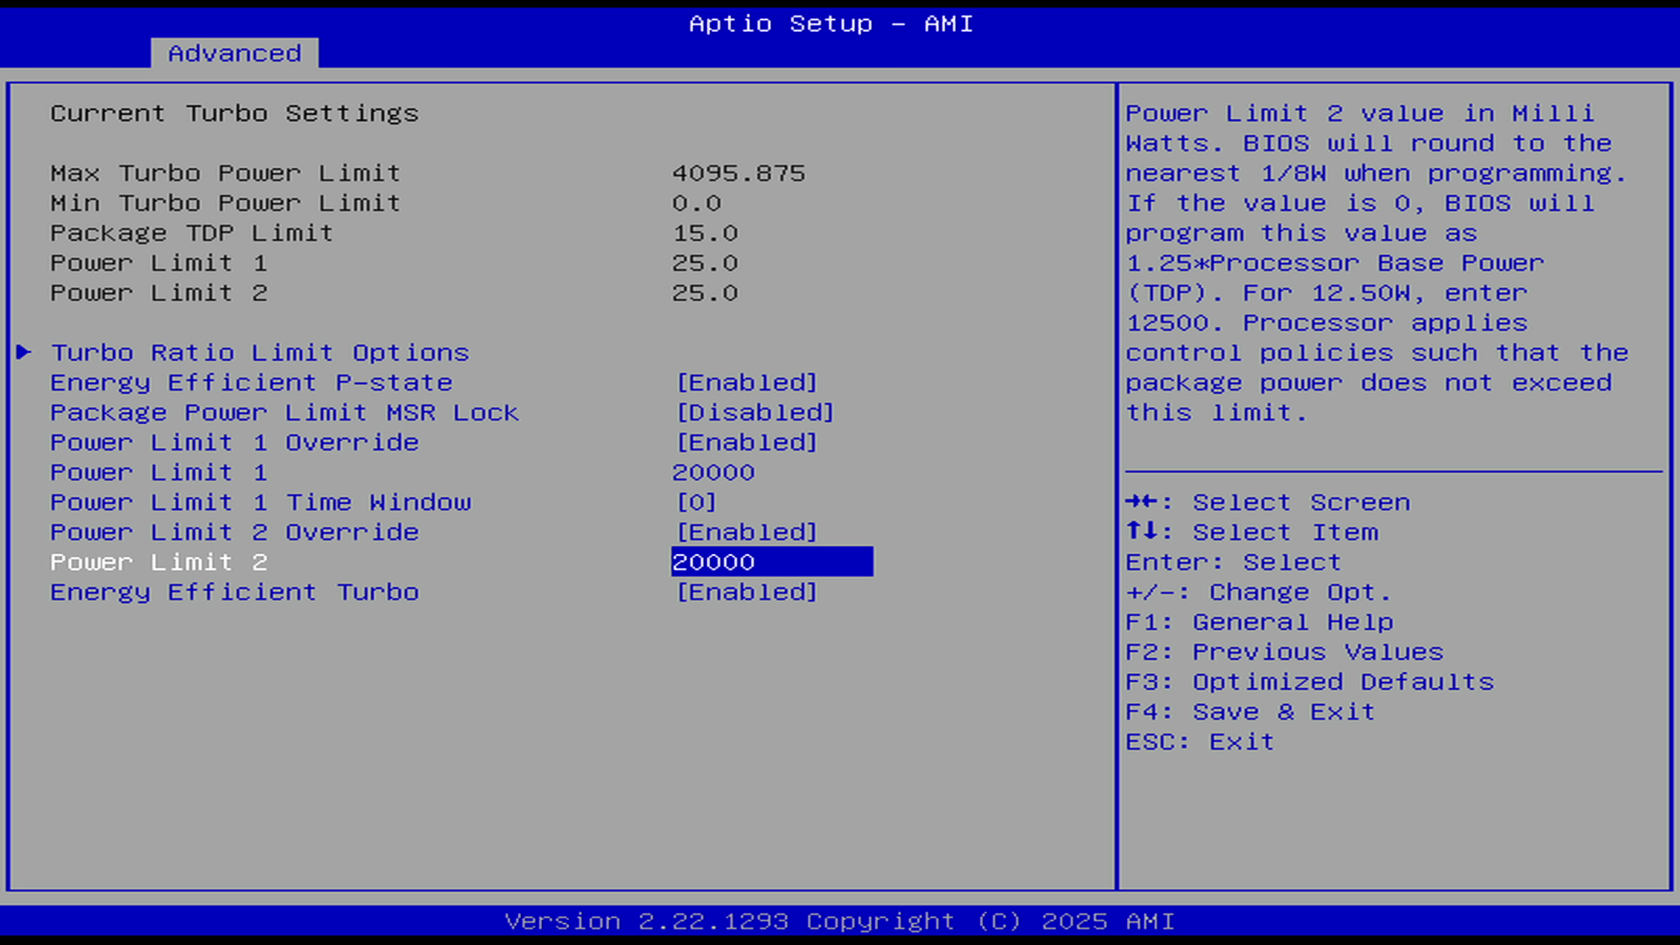Click the left-right arrows Select Screen hint
The image size is (1680, 945).
(x=1268, y=503)
